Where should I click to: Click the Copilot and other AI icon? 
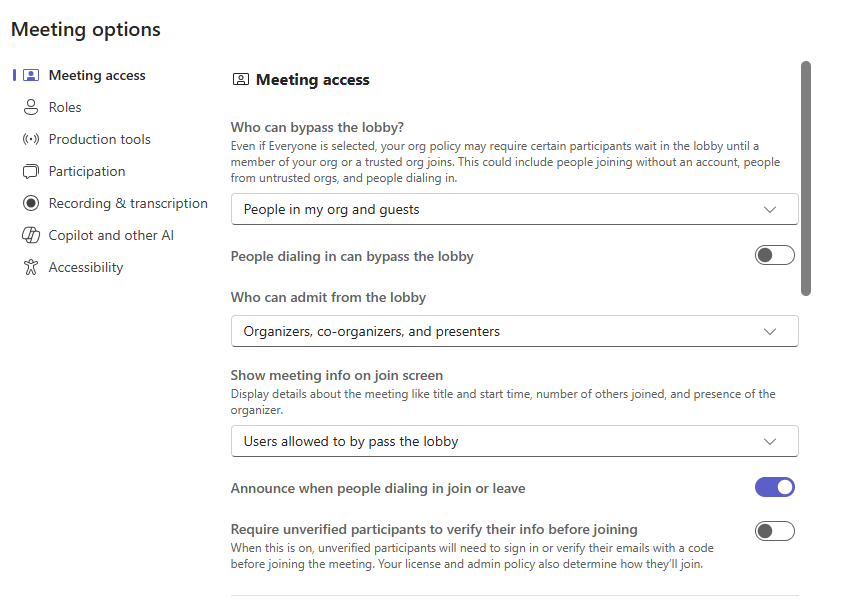[31, 235]
